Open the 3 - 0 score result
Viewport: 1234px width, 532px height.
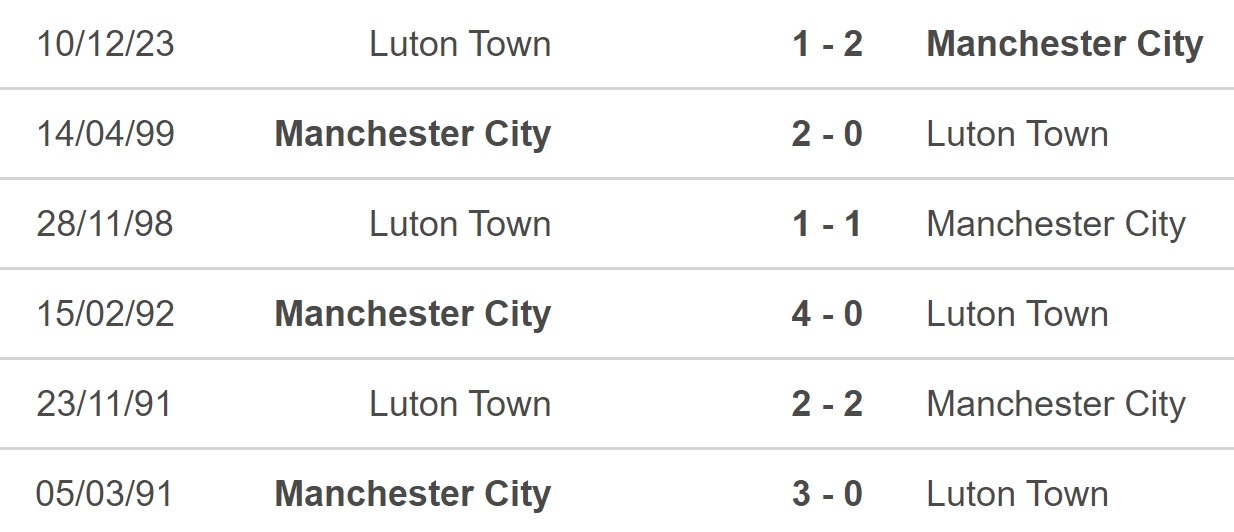pos(827,494)
